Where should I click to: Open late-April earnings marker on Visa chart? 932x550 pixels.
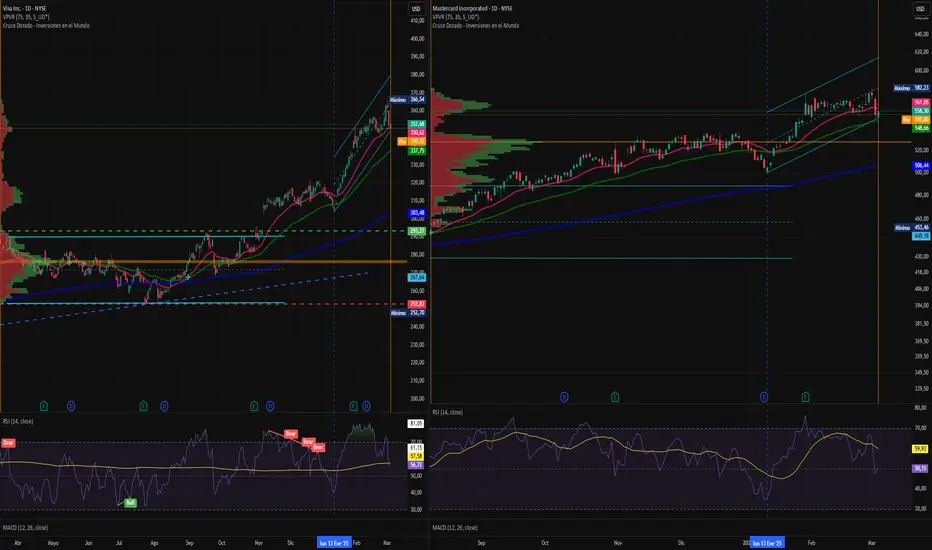tap(44, 406)
